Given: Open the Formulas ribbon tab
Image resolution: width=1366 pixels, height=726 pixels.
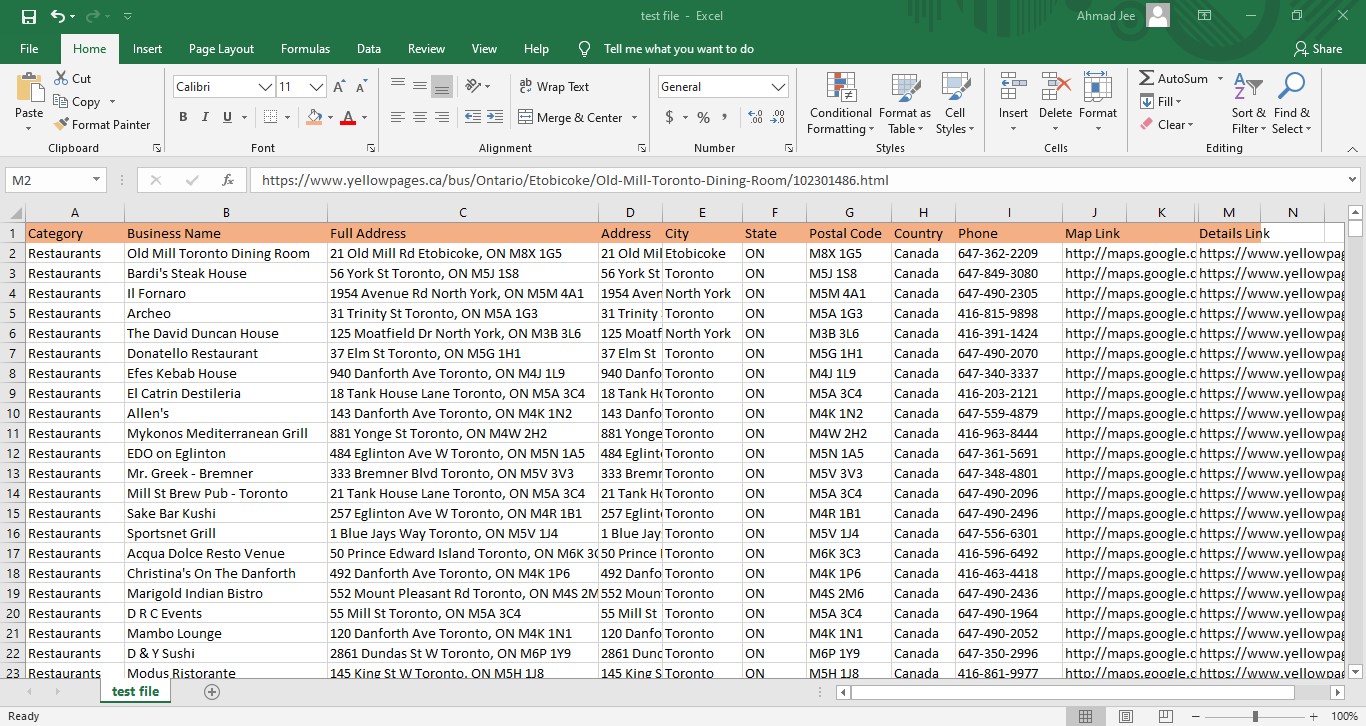Looking at the screenshot, I should tap(305, 49).
